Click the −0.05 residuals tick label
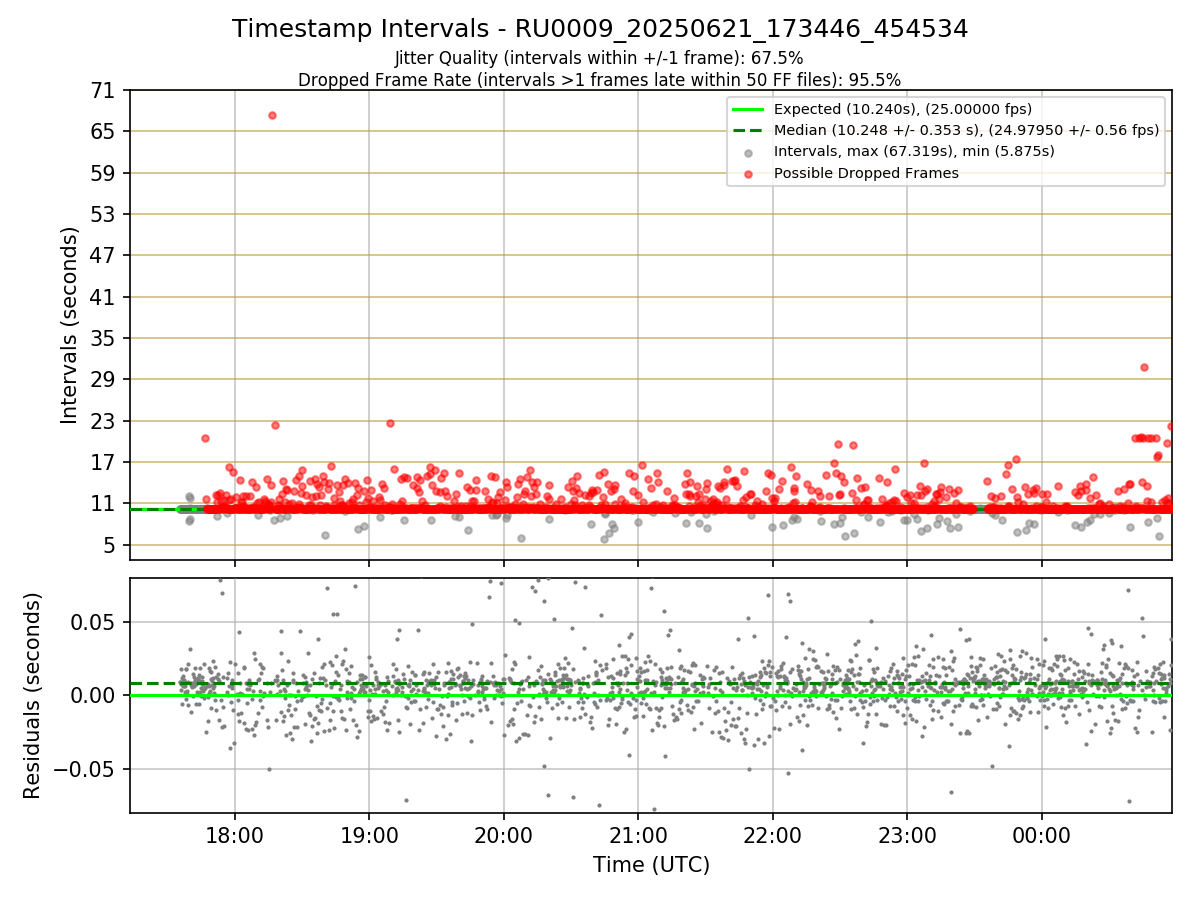Image resolution: width=1200 pixels, height=900 pixels. pyautogui.click(x=86, y=769)
